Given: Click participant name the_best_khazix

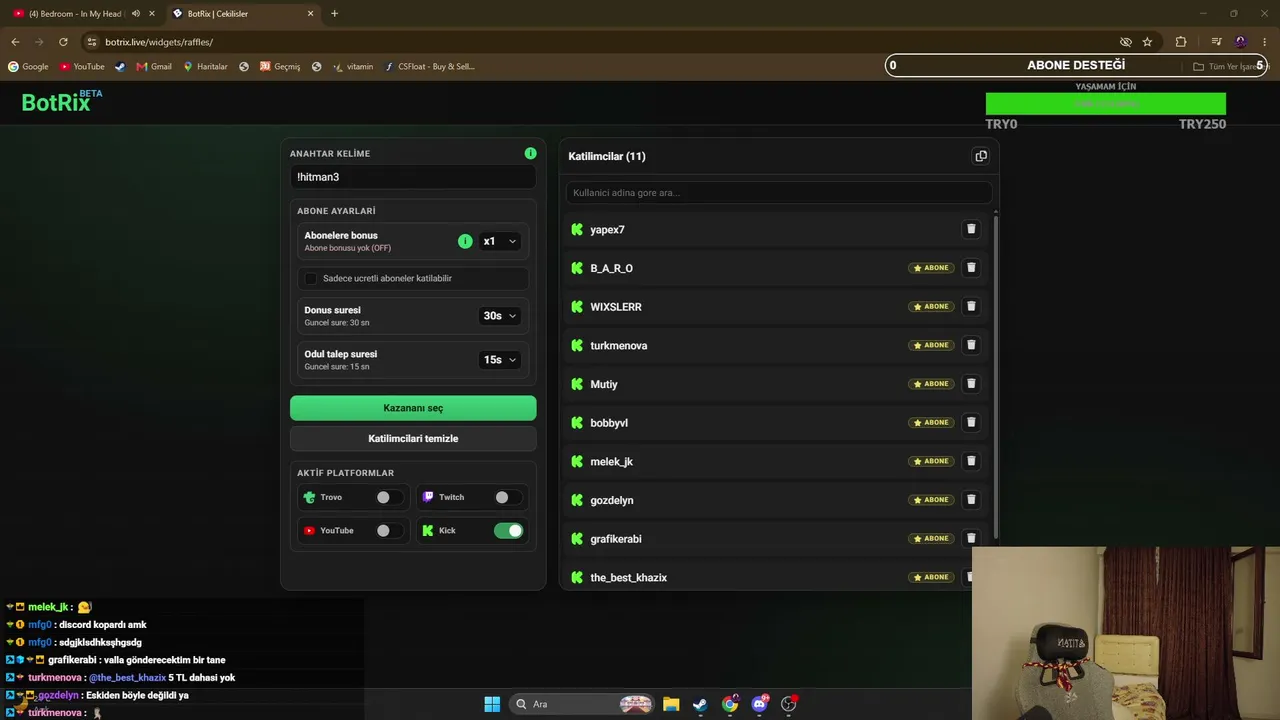Looking at the screenshot, I should (628, 578).
